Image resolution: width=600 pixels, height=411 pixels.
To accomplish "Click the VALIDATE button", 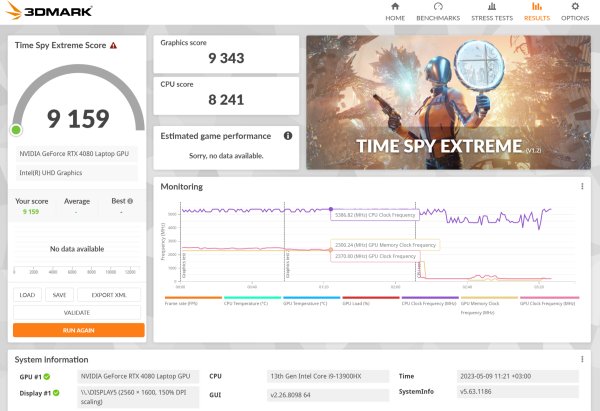I will 77,312.
